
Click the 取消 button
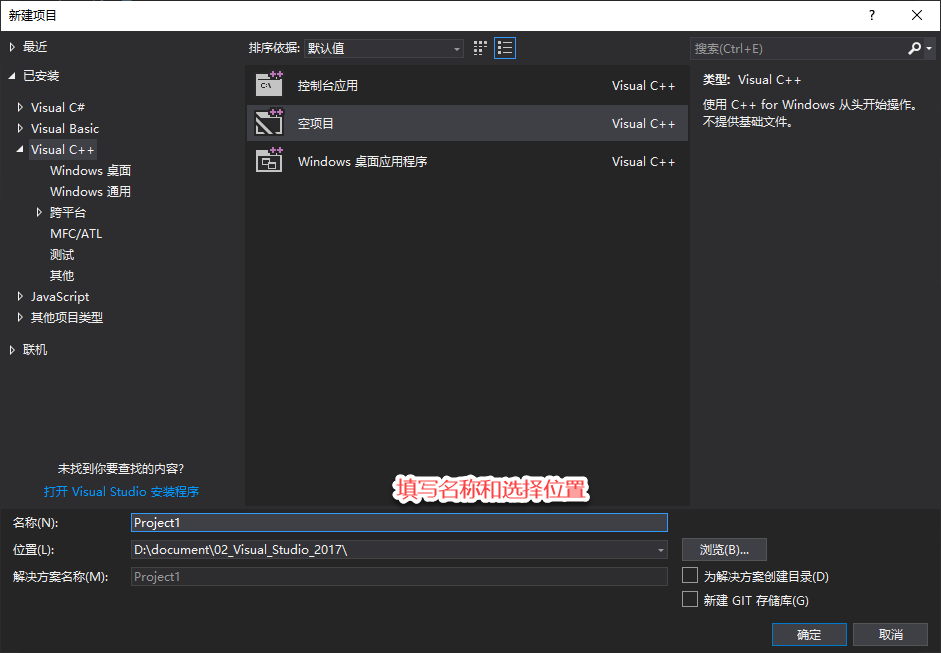coord(891,634)
